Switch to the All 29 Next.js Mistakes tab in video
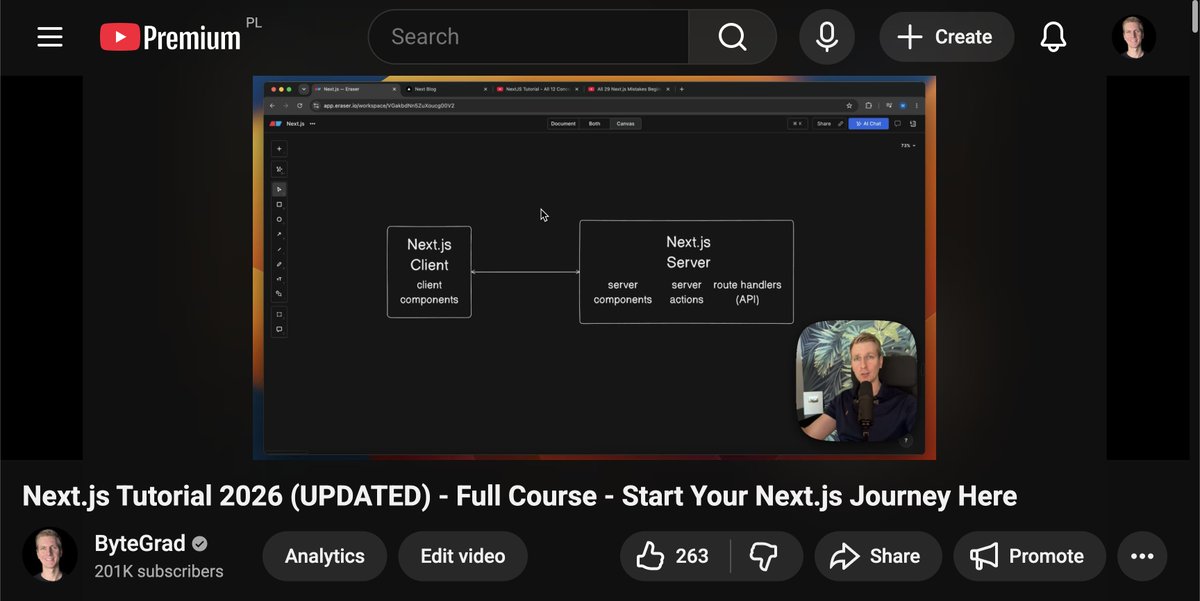The height and width of the screenshot is (601, 1200). pos(629,89)
